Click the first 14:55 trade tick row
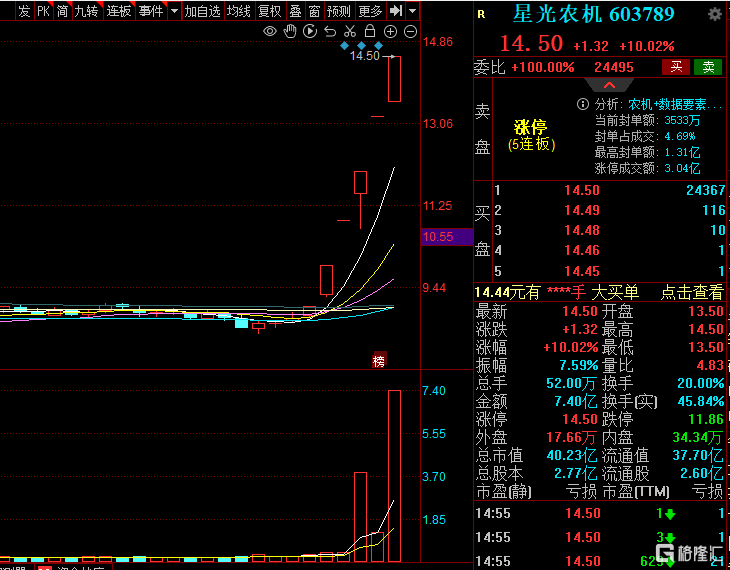Screen dimensions: 730x570 coord(600,514)
